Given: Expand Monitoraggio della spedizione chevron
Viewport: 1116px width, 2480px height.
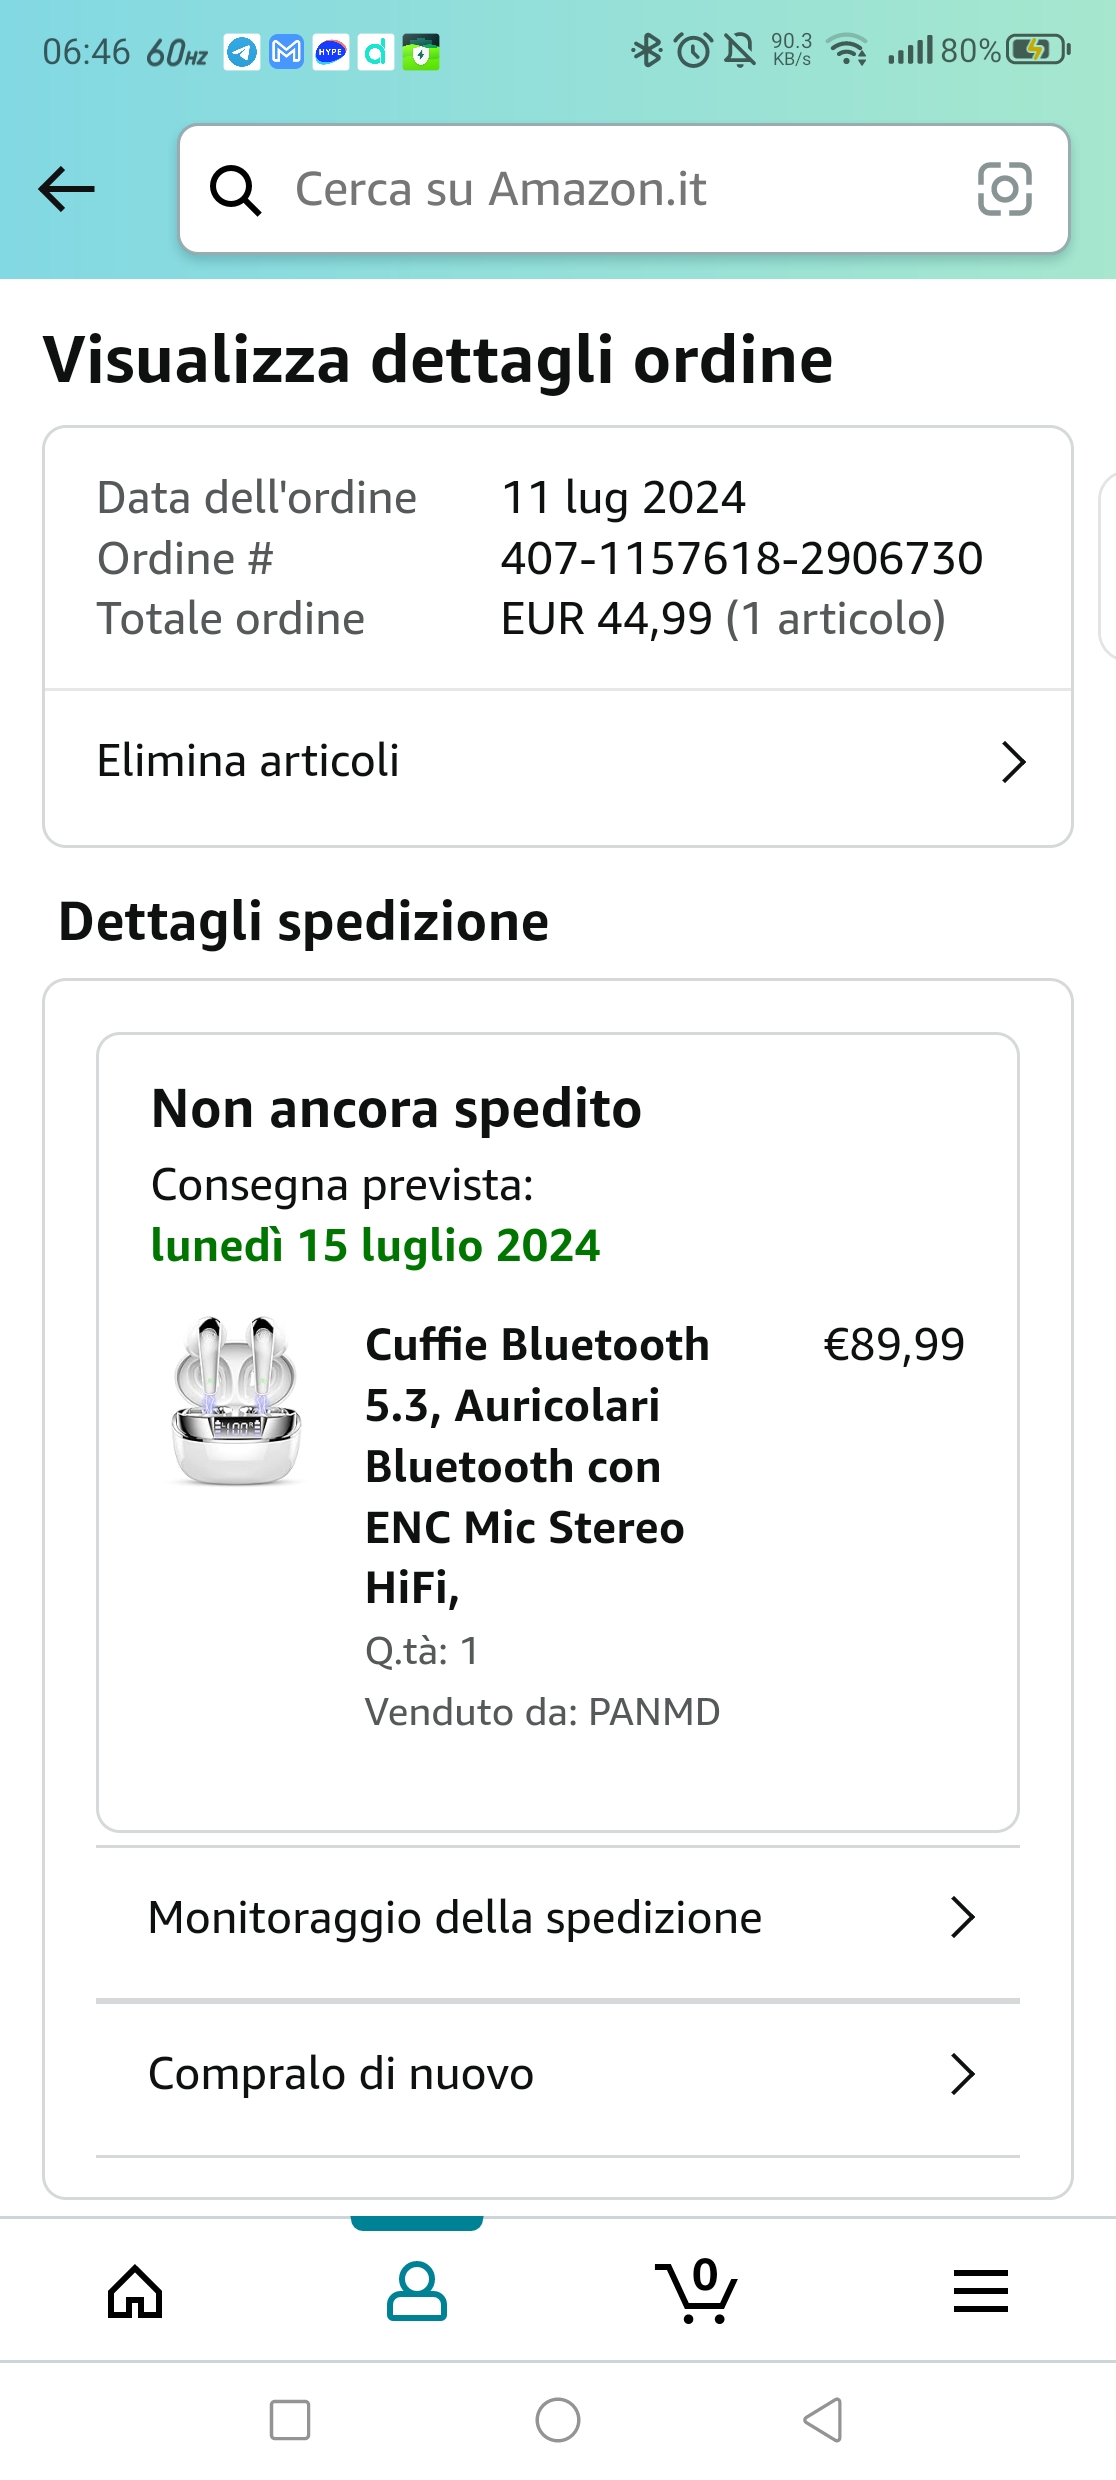Looking at the screenshot, I should (x=962, y=1917).
